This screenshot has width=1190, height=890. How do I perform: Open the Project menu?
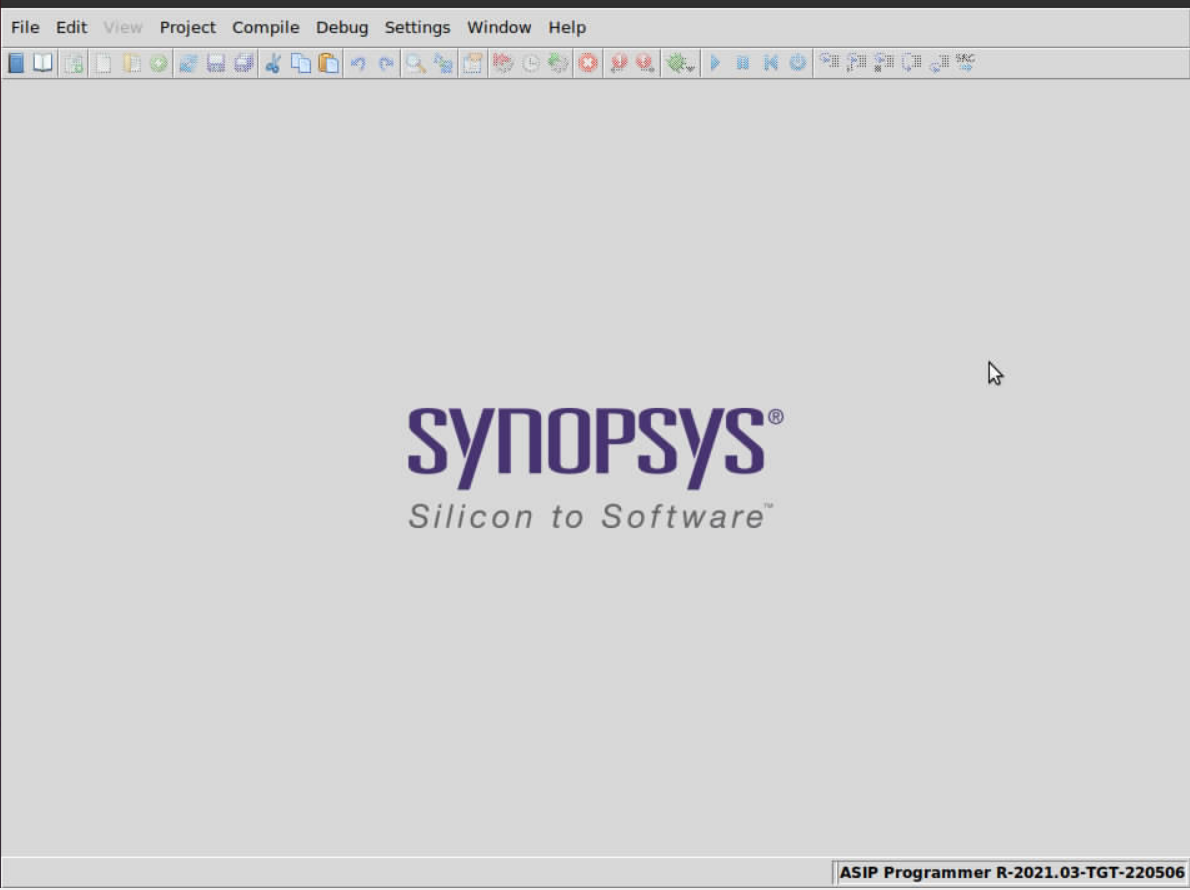coord(187,27)
